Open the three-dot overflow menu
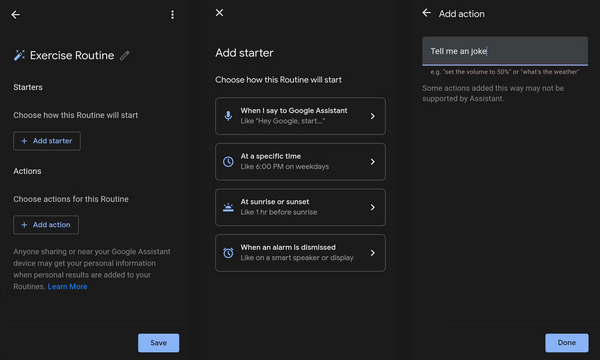 (x=173, y=15)
